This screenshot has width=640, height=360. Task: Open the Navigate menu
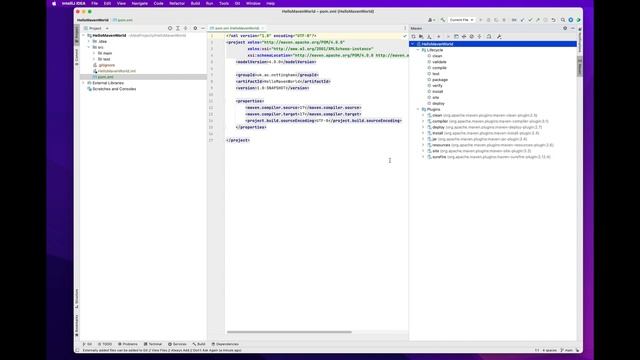pyautogui.click(x=140, y=3)
